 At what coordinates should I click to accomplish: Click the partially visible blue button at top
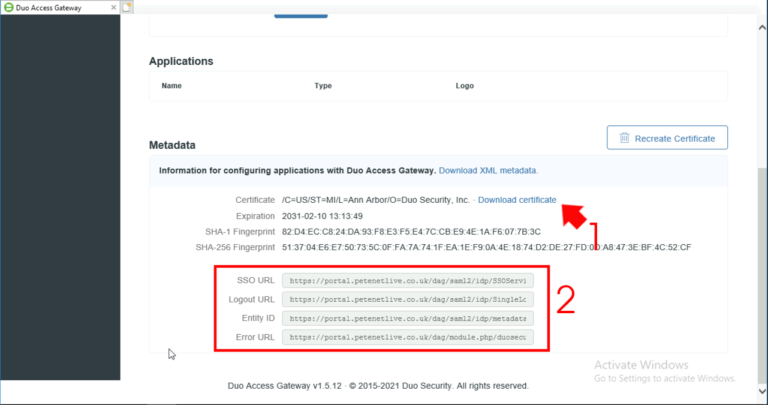(301, 16)
